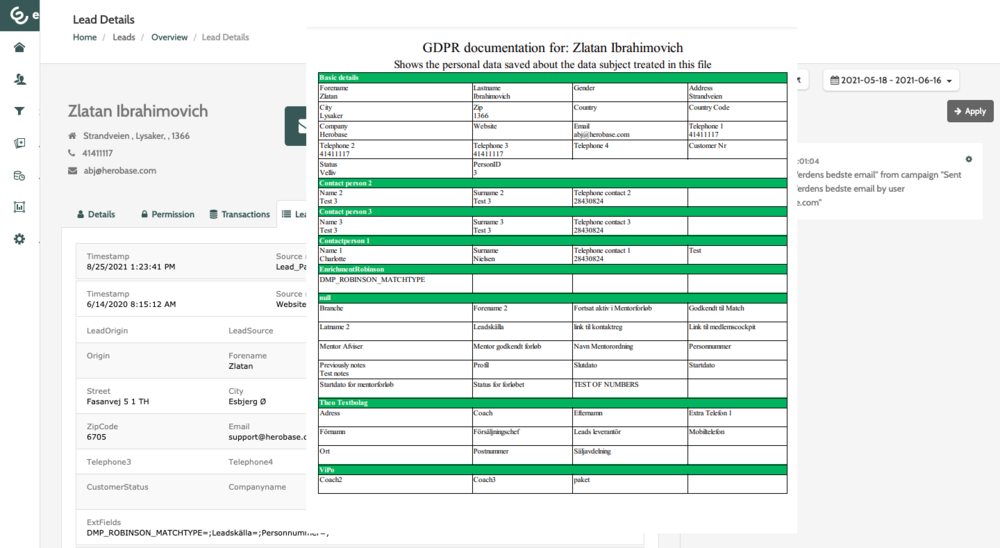
Task: Select the 8/25/2021 1:23:41 PM timestamp row
Action: pos(191,262)
